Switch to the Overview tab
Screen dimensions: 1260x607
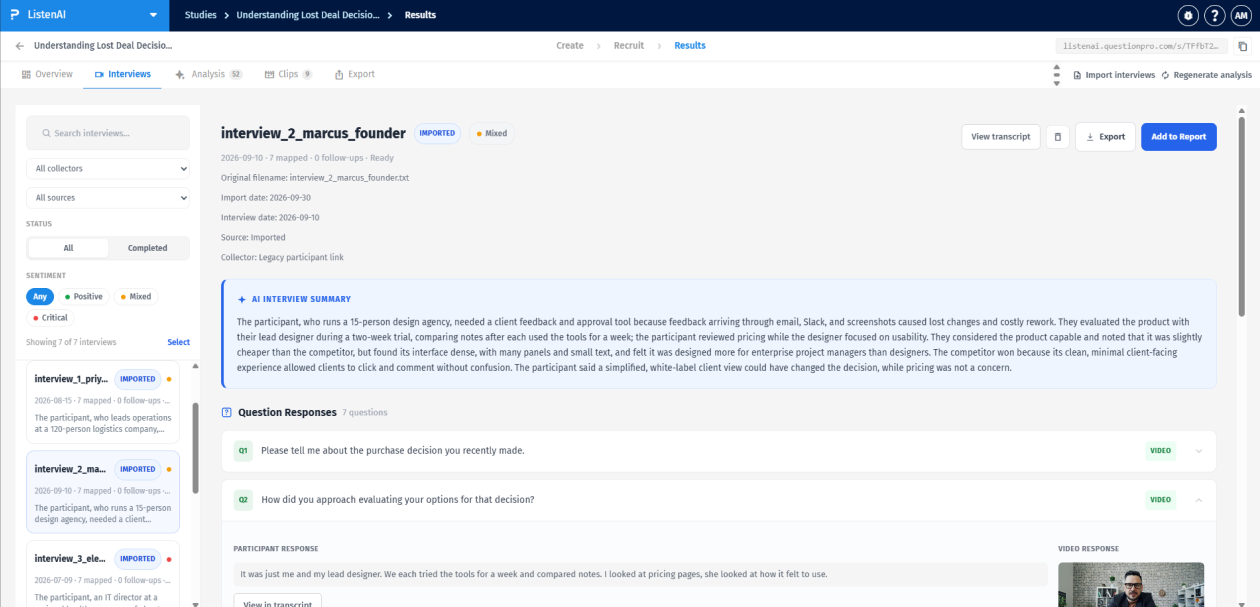tap(47, 74)
